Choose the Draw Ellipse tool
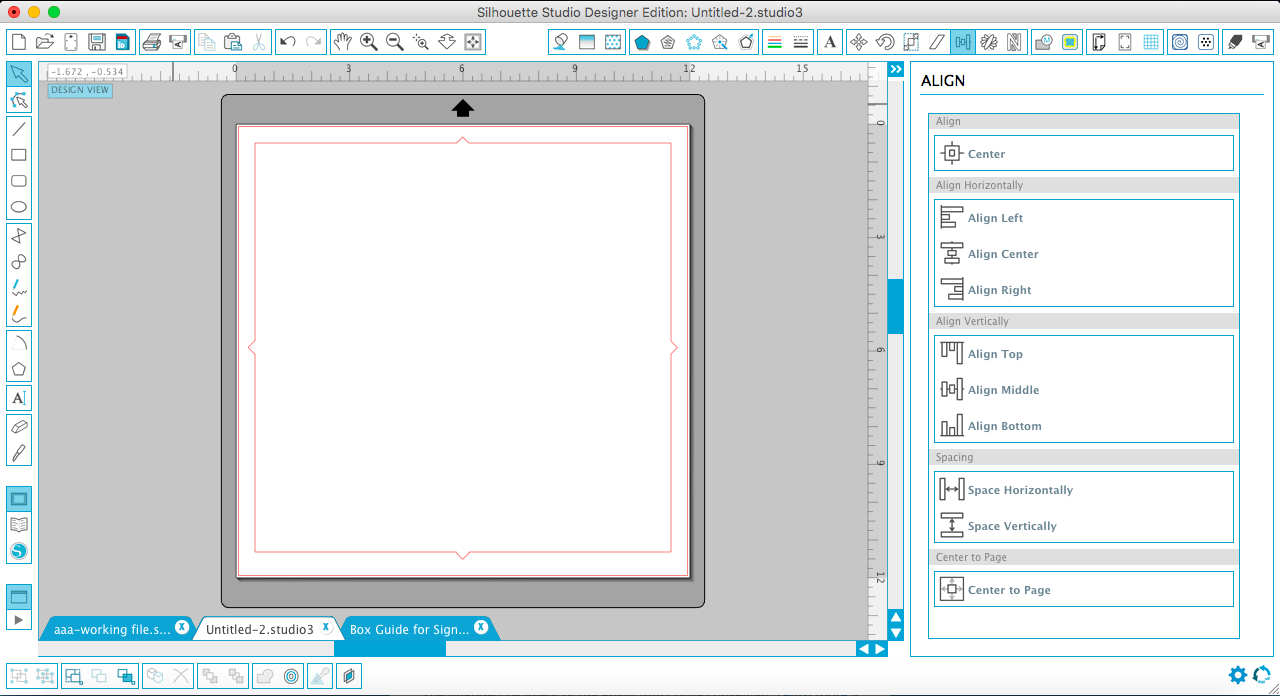The width and height of the screenshot is (1280, 696). click(x=18, y=208)
